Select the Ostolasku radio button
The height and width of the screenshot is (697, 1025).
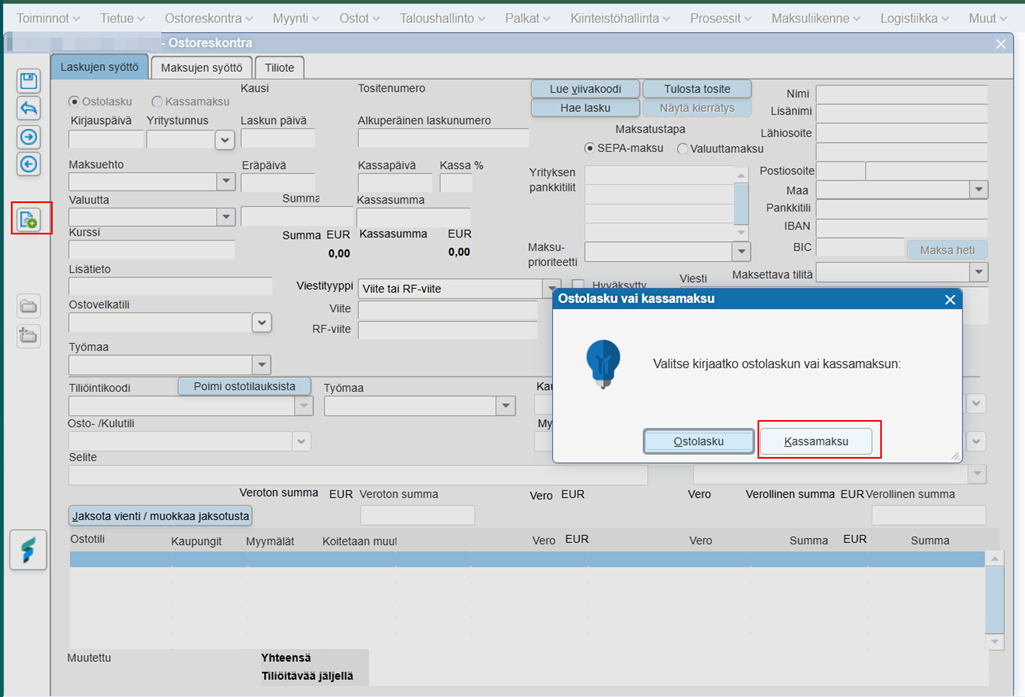point(74,101)
